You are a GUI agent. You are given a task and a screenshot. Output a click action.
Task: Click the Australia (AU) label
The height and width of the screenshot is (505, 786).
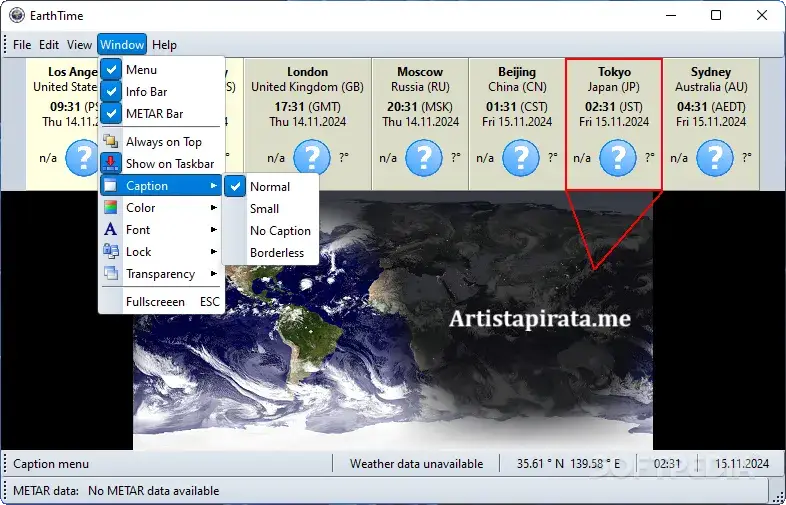tap(711, 87)
